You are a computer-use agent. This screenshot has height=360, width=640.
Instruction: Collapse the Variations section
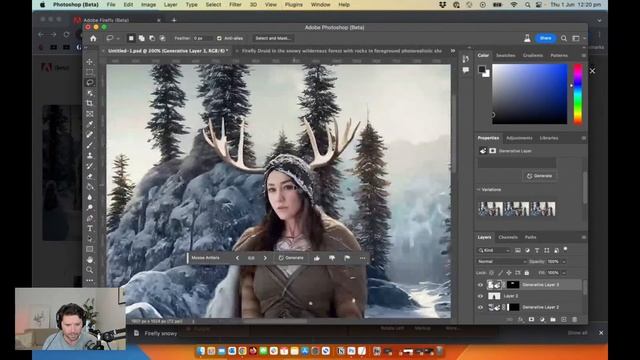(479, 190)
